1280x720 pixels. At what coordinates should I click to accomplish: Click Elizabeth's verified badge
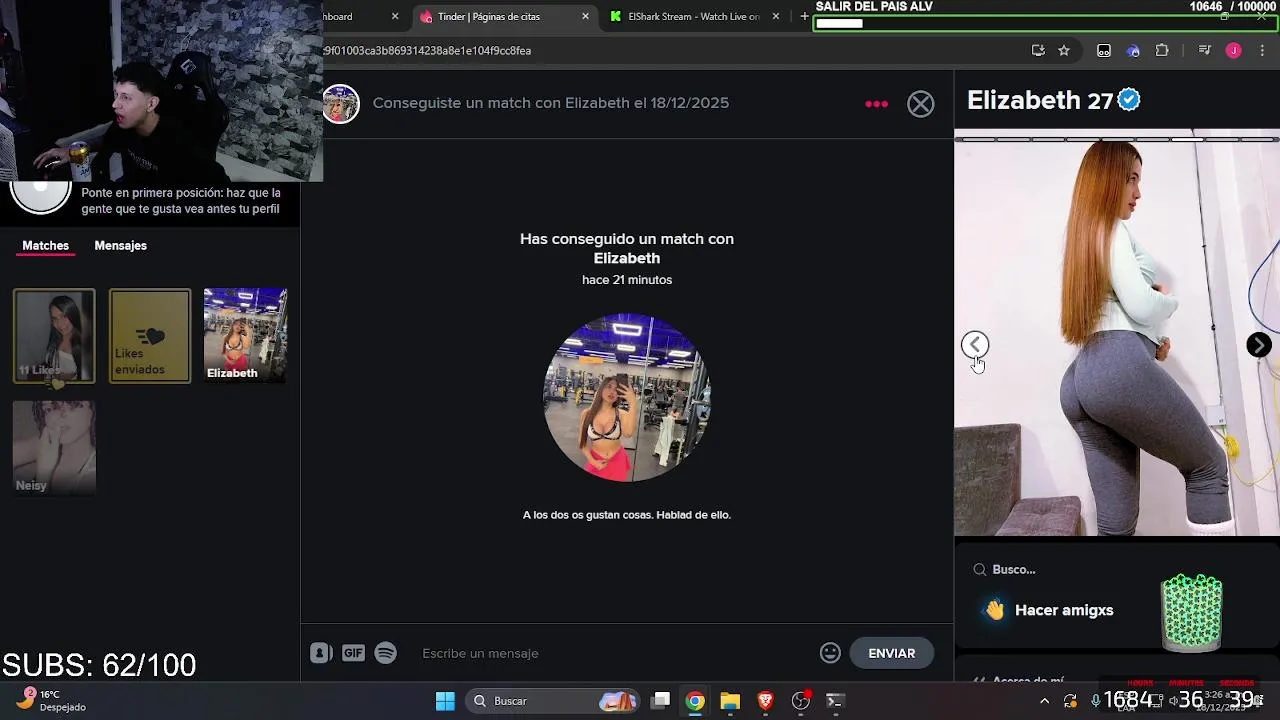tap(1129, 100)
